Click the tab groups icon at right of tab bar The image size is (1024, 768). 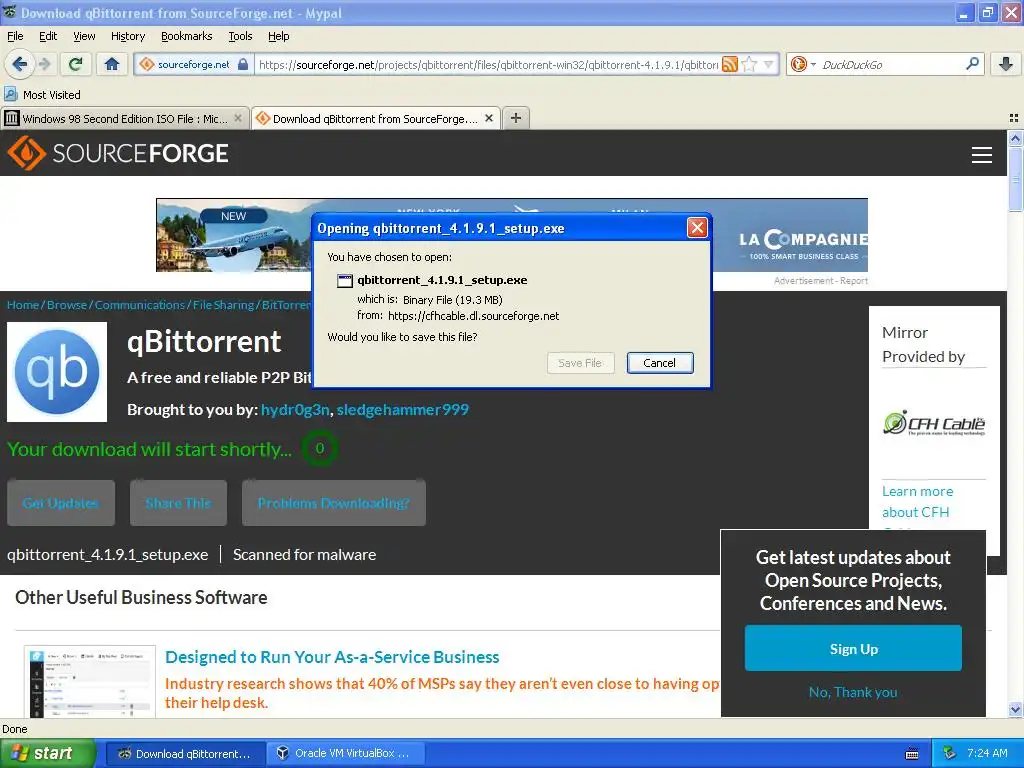pyautogui.click(x=1014, y=118)
